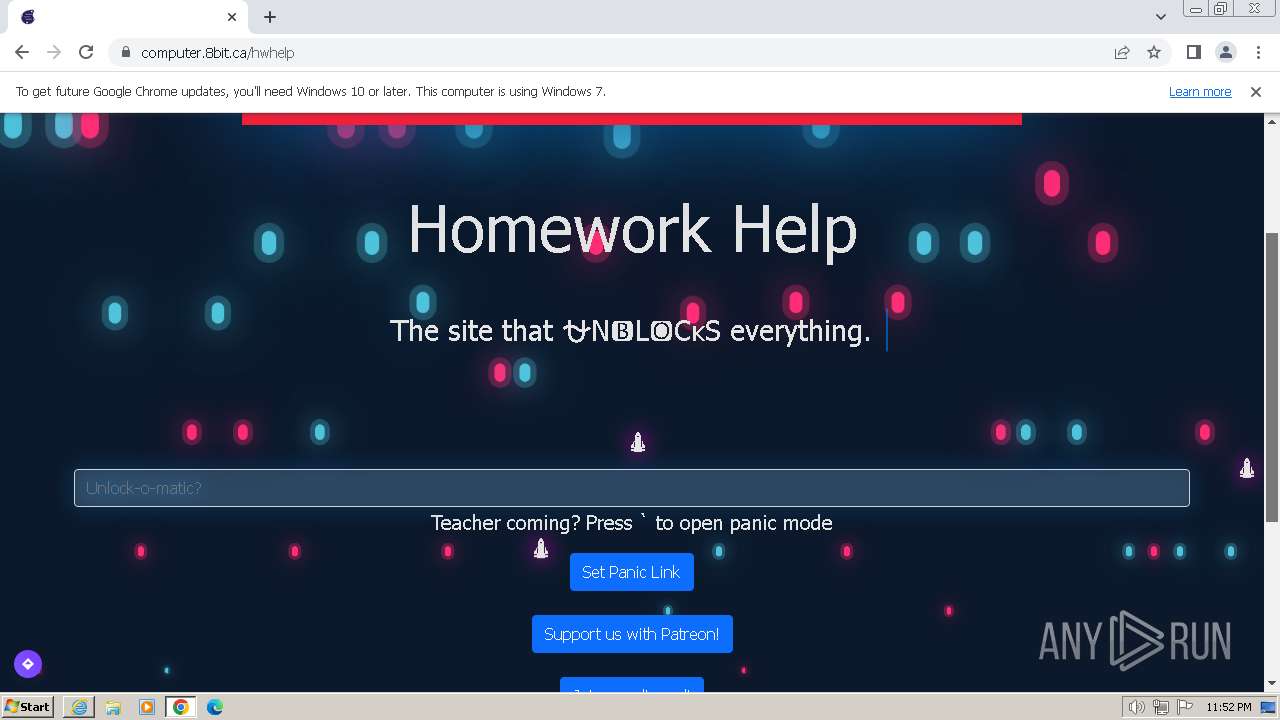View site information padlock icon
The width and height of the screenshot is (1280, 720).
(x=125, y=52)
